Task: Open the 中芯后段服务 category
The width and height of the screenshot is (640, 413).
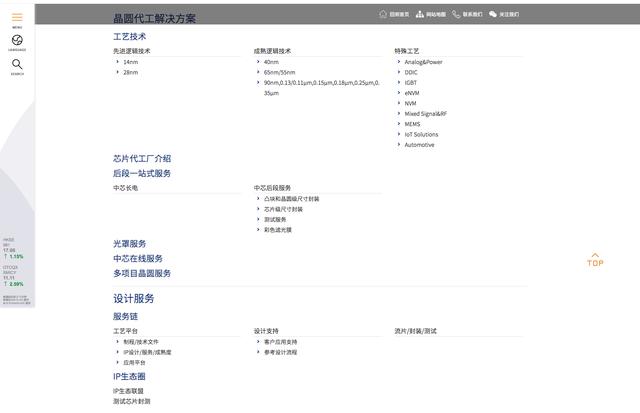Action: tap(272, 188)
